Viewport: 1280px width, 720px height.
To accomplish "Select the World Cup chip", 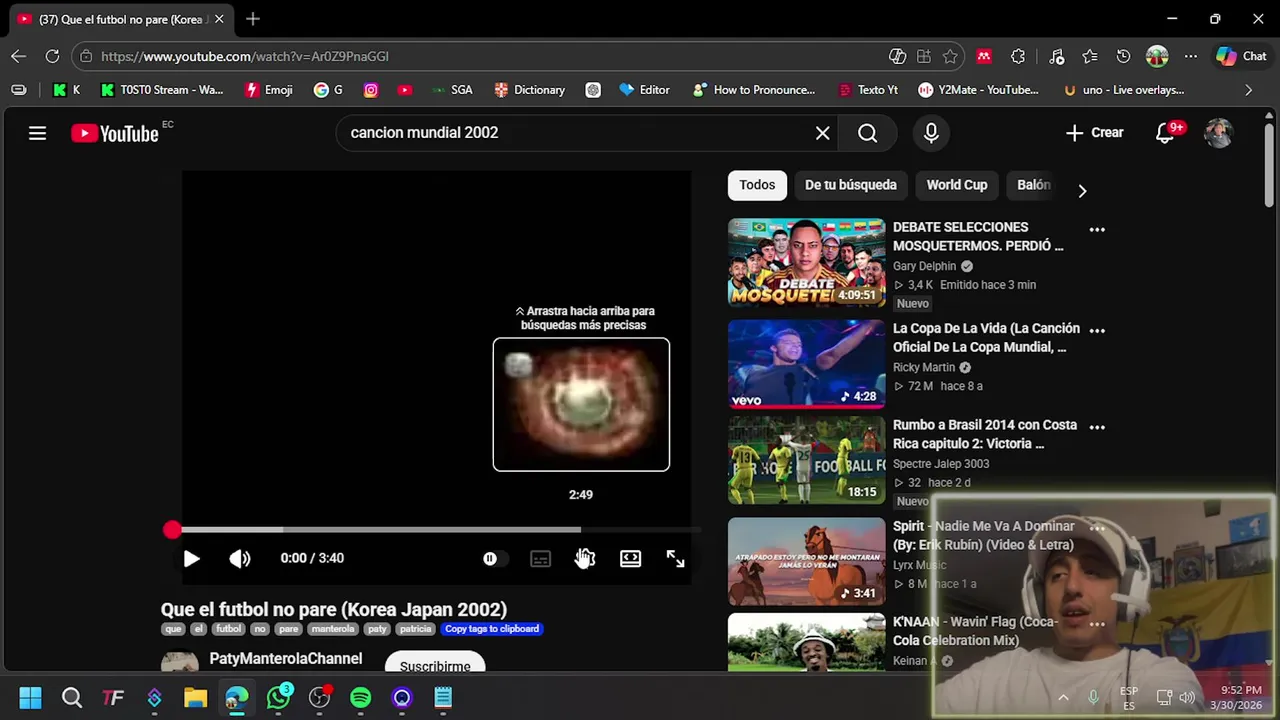I will pyautogui.click(x=957, y=185).
